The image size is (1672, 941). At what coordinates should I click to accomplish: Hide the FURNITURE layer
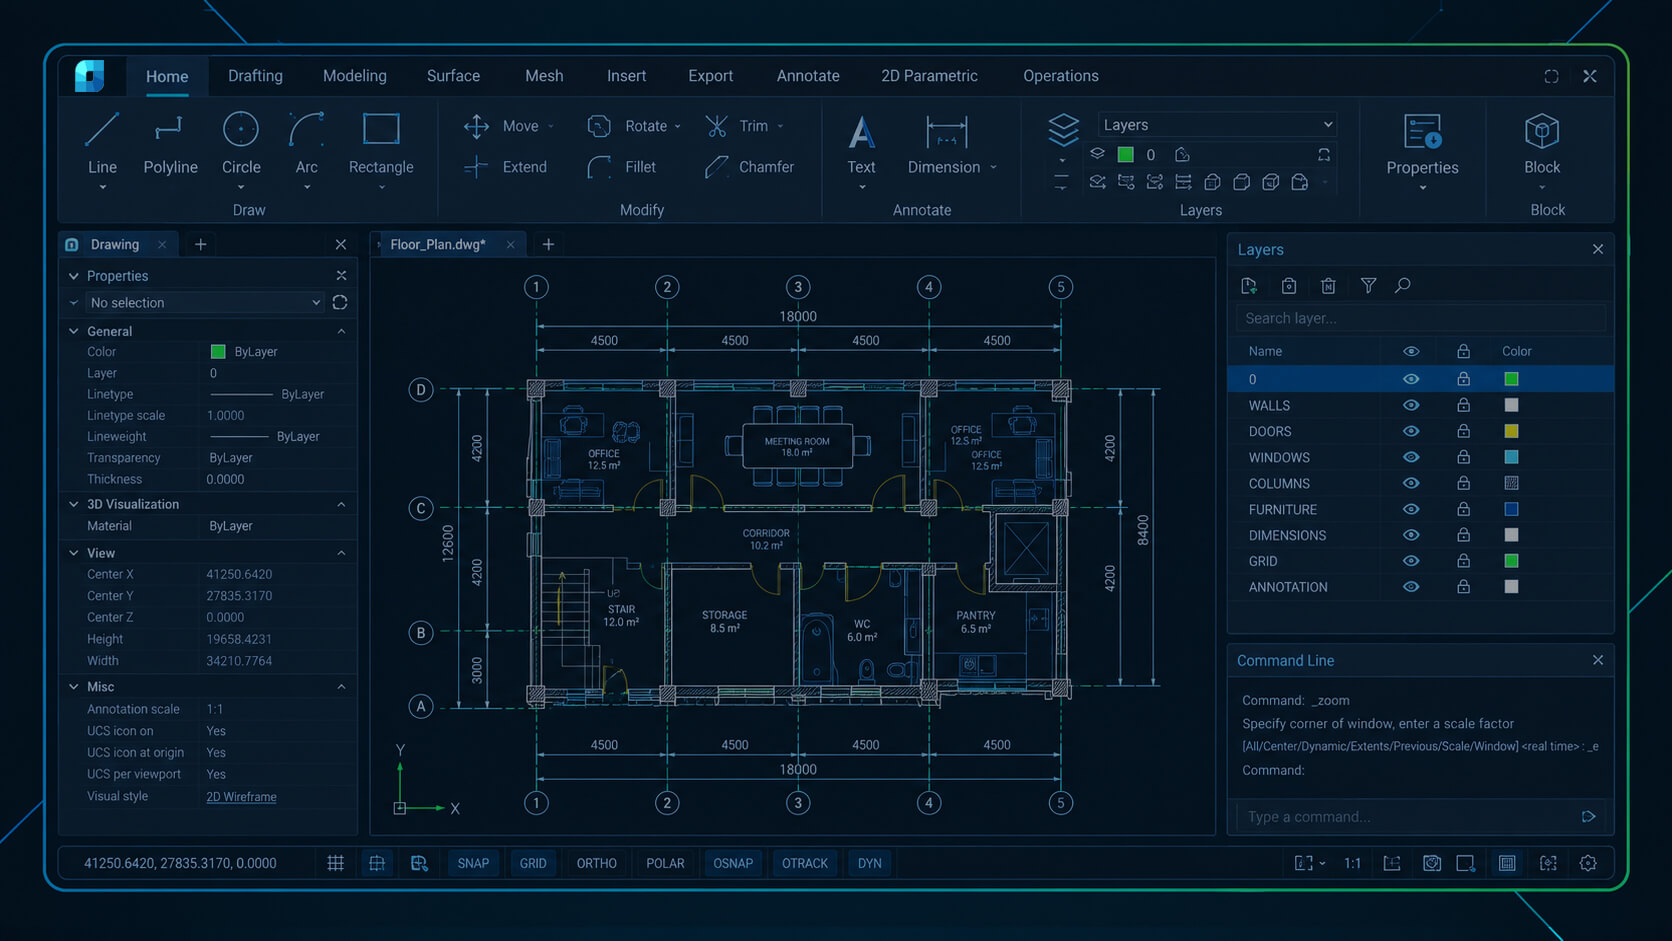(x=1411, y=509)
